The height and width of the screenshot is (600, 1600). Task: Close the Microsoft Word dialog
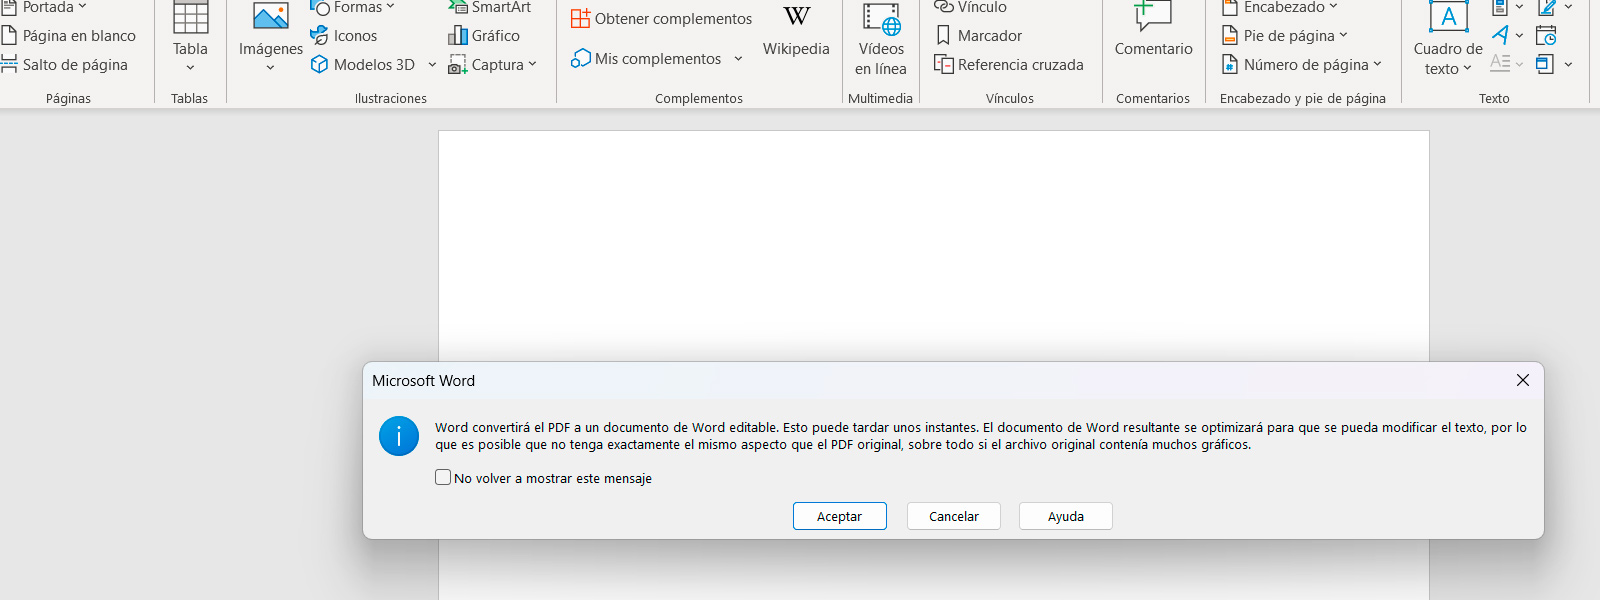click(x=1523, y=380)
